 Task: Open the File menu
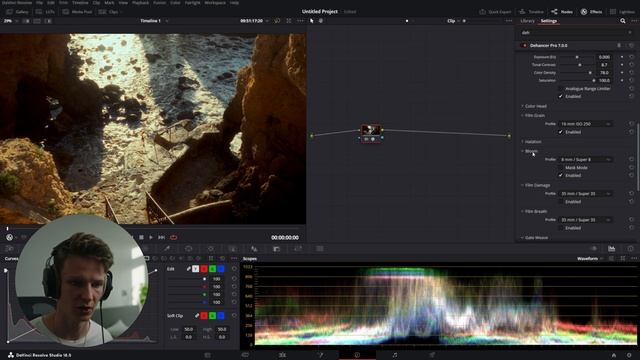[x=39, y=3]
